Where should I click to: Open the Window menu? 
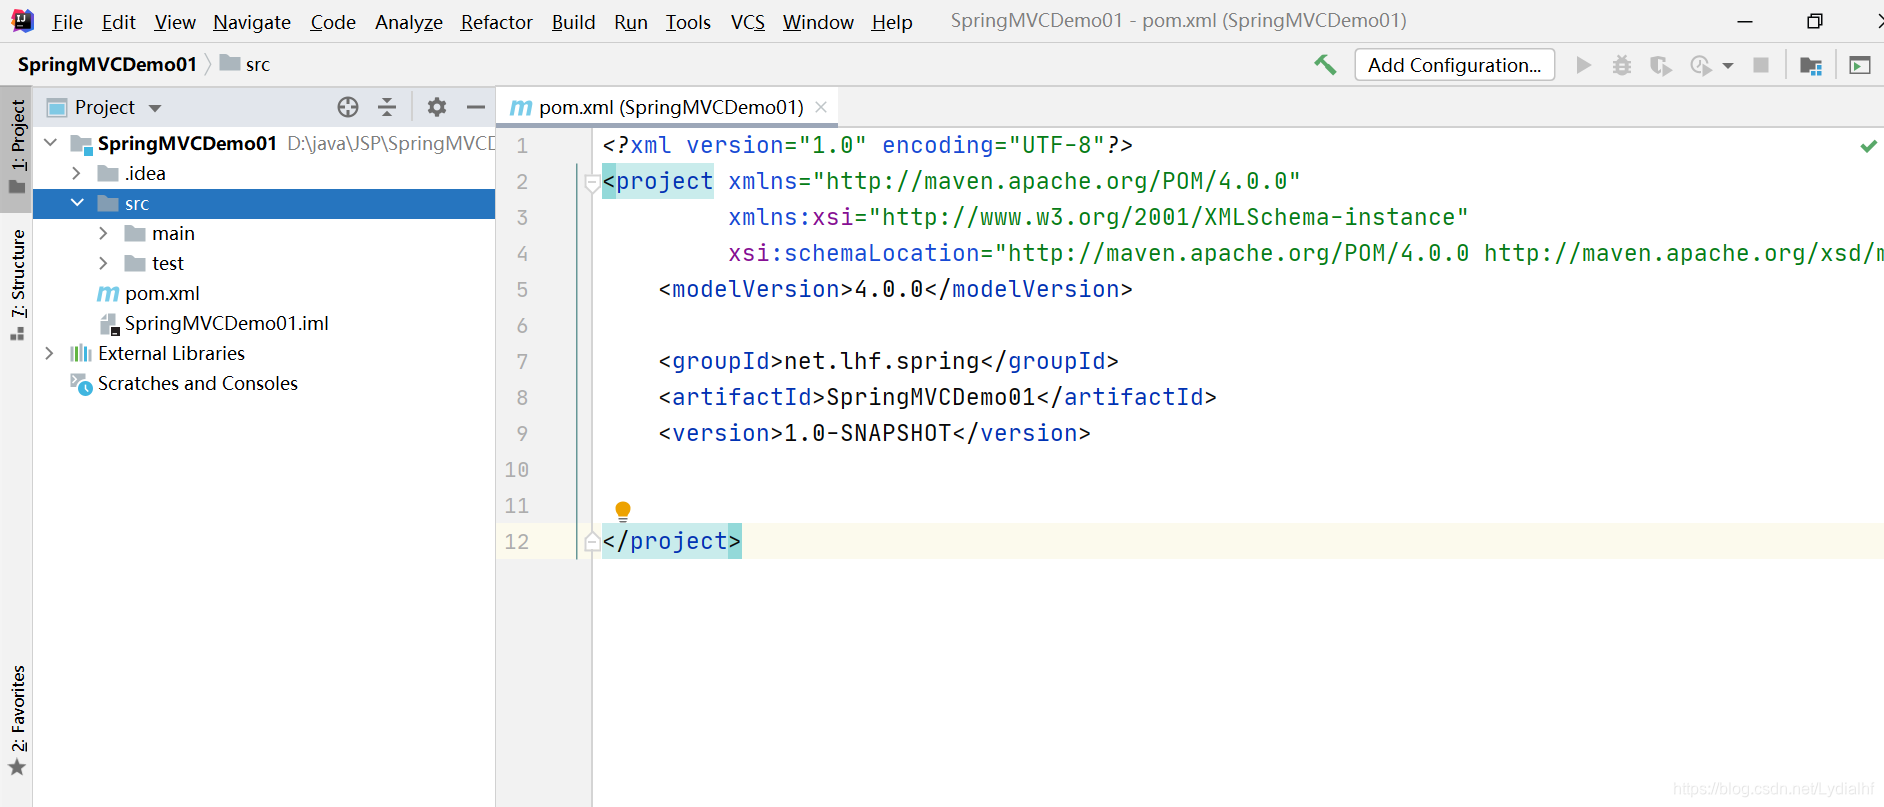point(818,22)
